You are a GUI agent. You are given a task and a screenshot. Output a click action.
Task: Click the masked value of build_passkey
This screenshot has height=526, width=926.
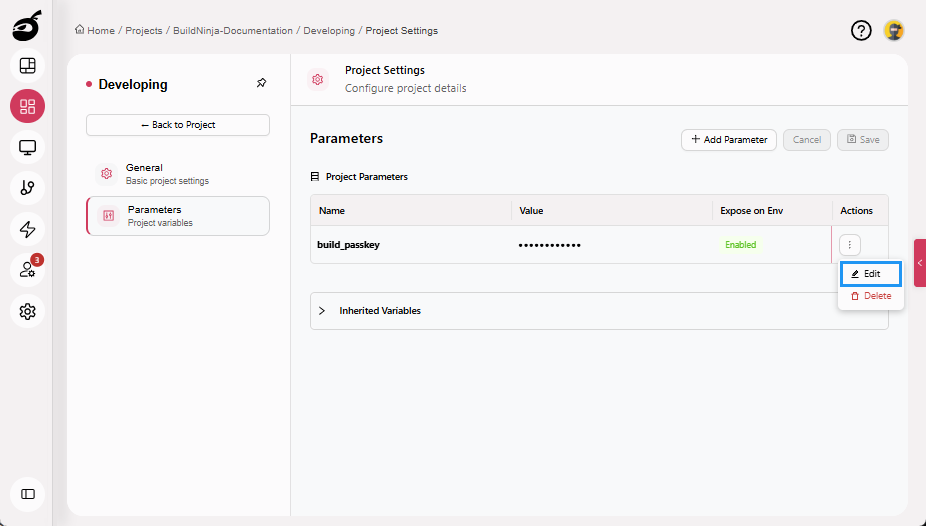point(549,245)
